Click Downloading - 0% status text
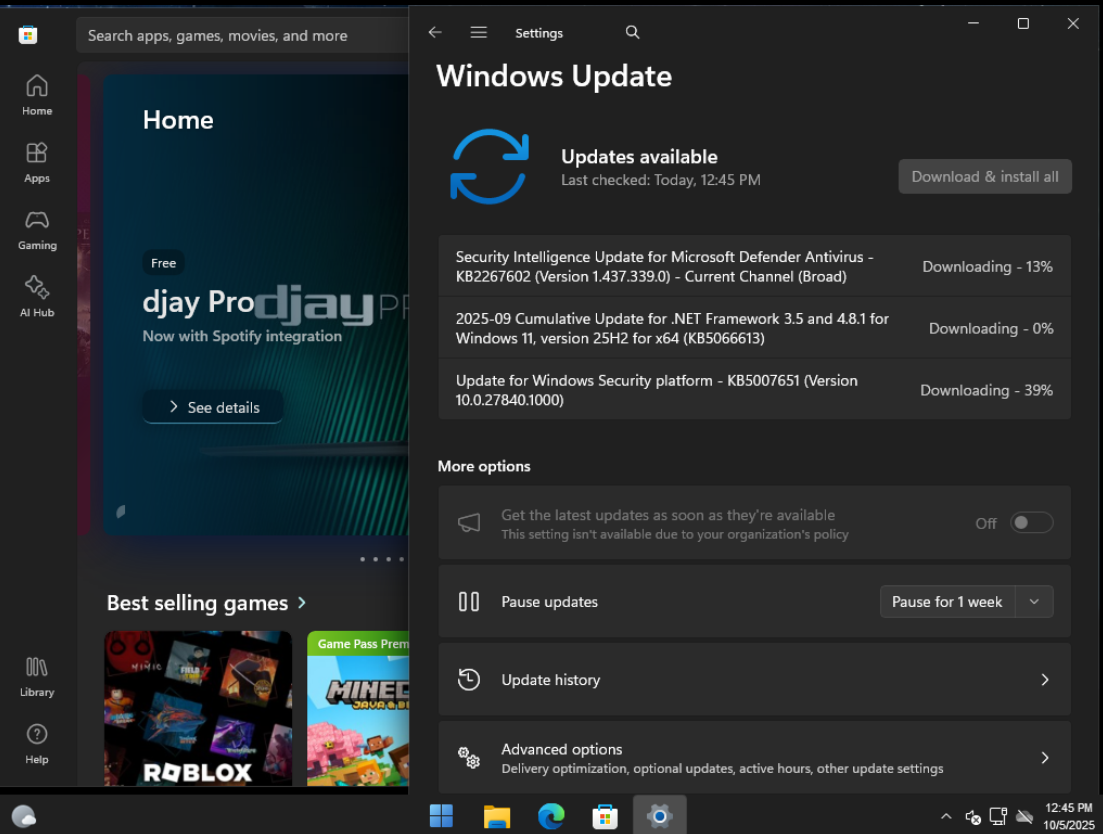The width and height of the screenshot is (1103, 834). pyautogui.click(x=991, y=328)
